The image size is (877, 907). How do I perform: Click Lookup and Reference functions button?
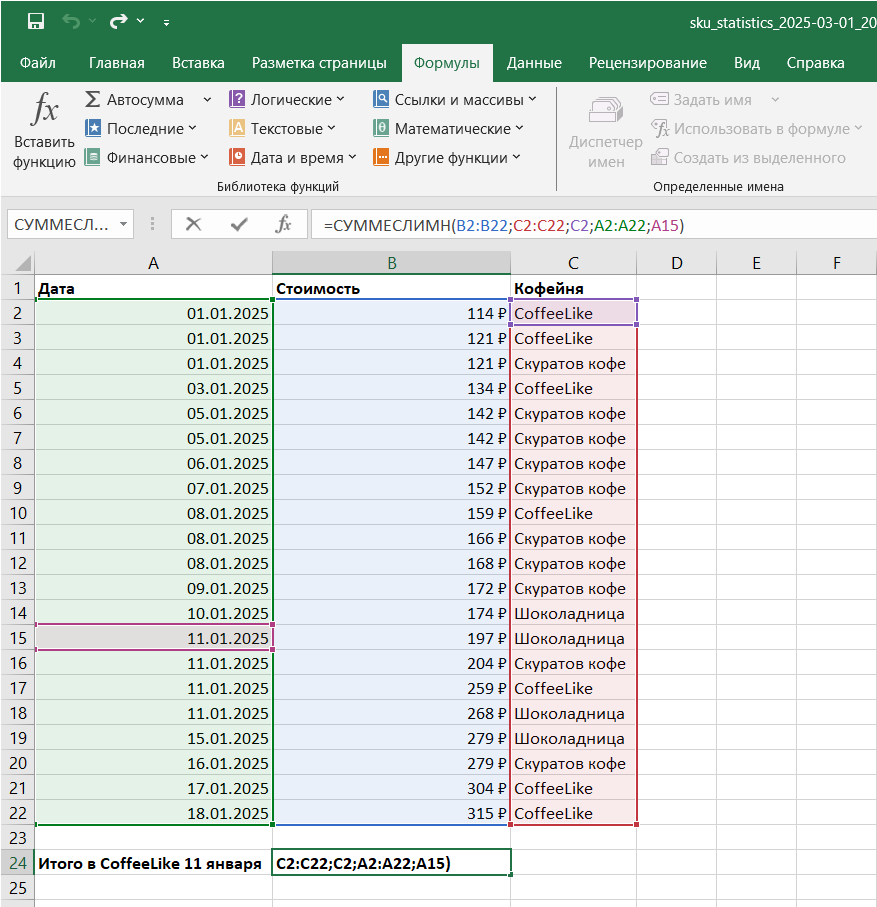point(455,100)
